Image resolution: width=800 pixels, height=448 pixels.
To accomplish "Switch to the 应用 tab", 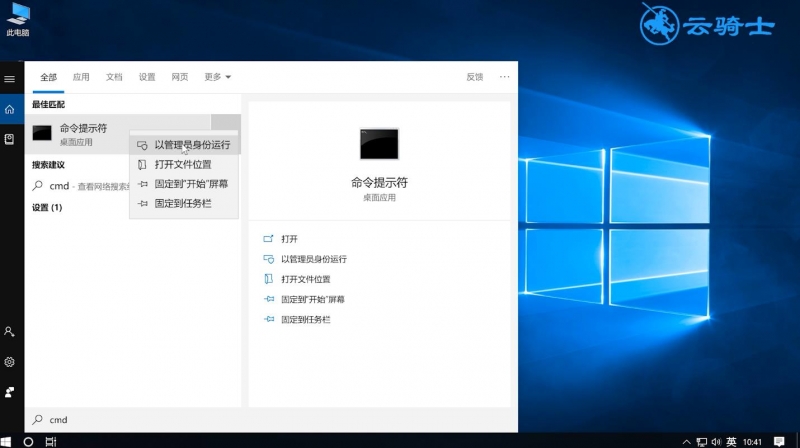I will coord(81,77).
